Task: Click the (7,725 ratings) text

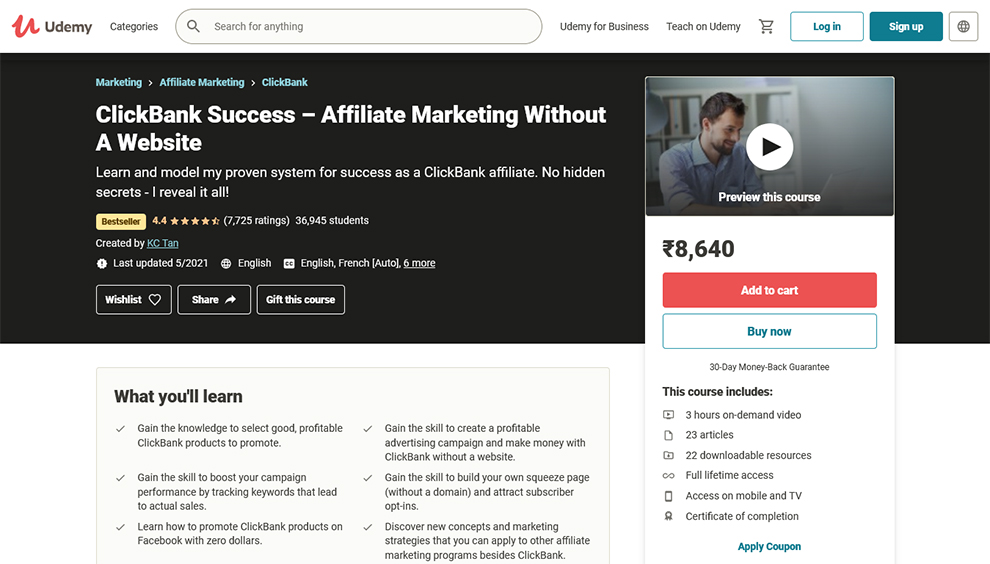Action: [256, 221]
